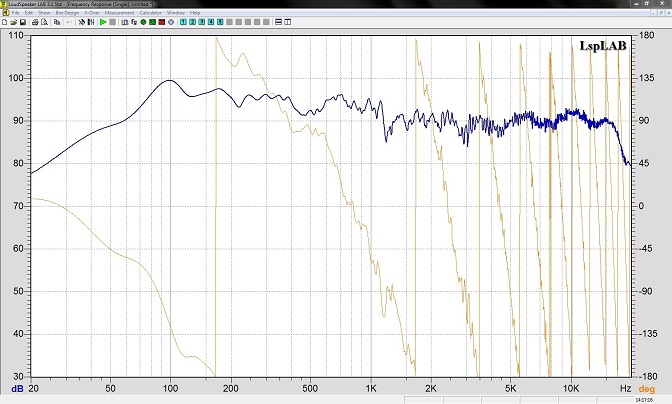Viewport: 672px width, 404px height.
Task: Click the -180 degree axis value
Action: (x=645, y=376)
